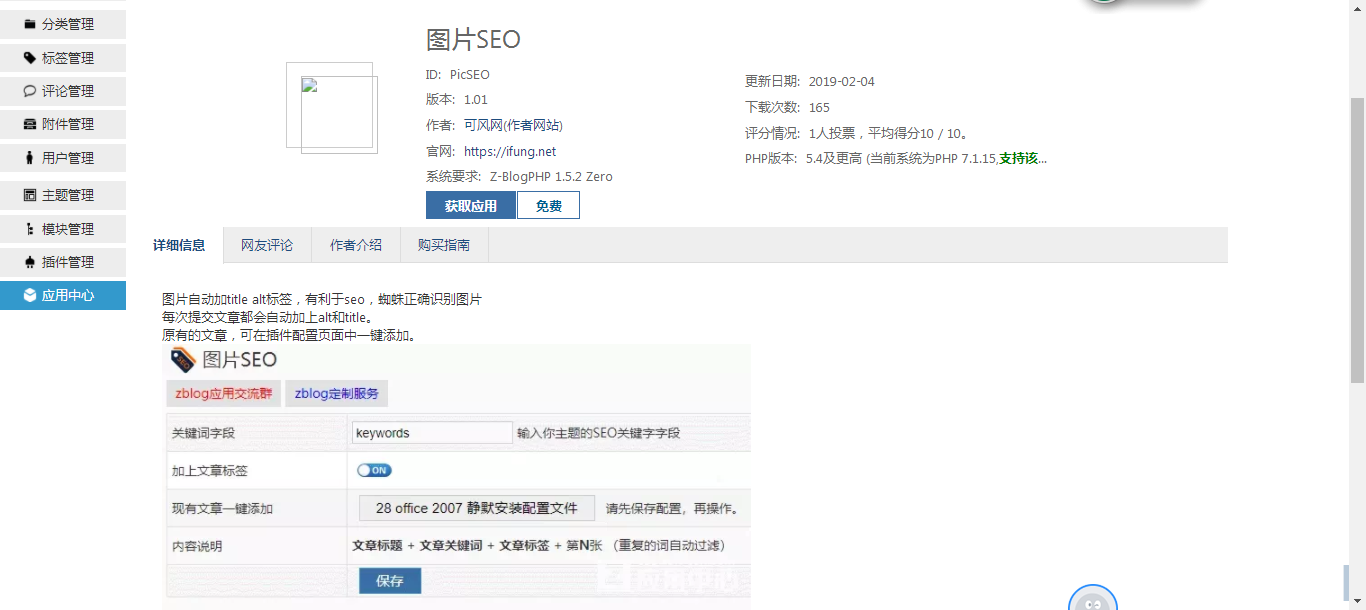Click the page vertical scrollbar

1357,240
